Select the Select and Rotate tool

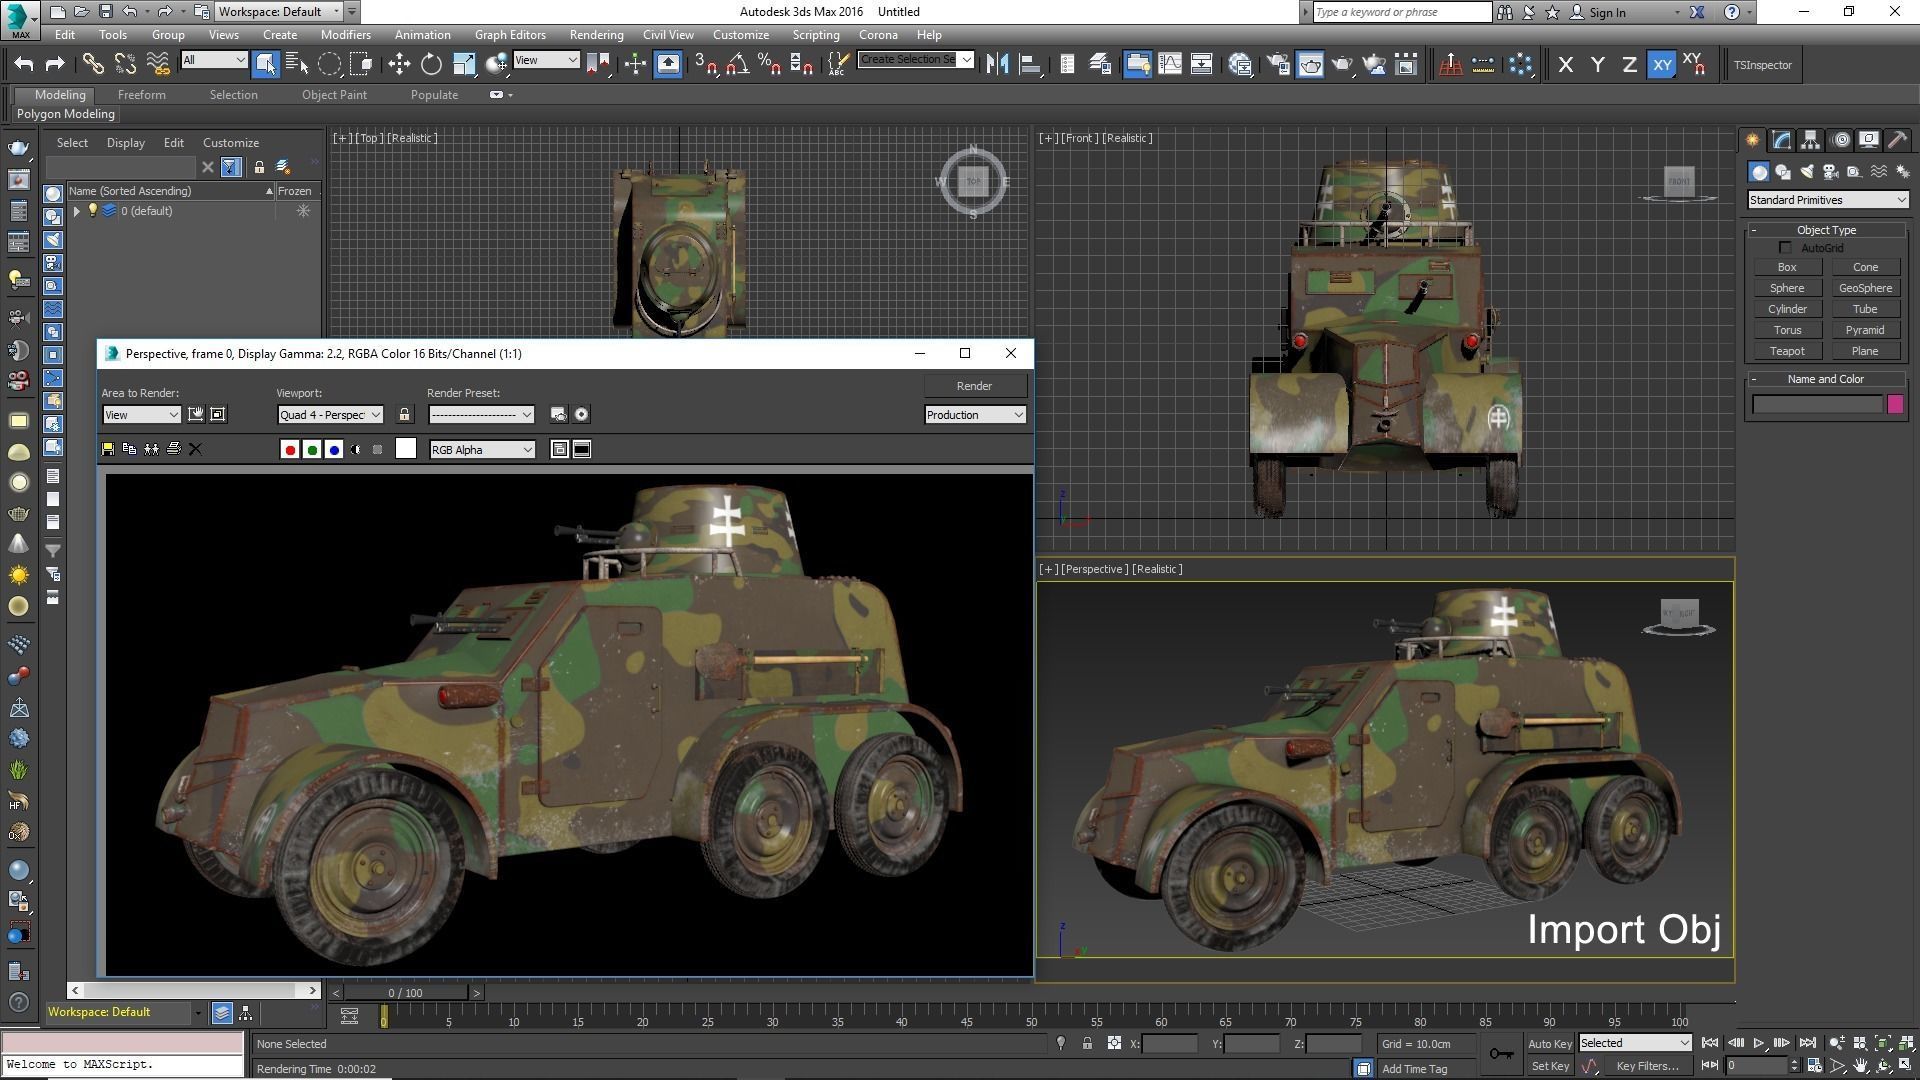(431, 65)
